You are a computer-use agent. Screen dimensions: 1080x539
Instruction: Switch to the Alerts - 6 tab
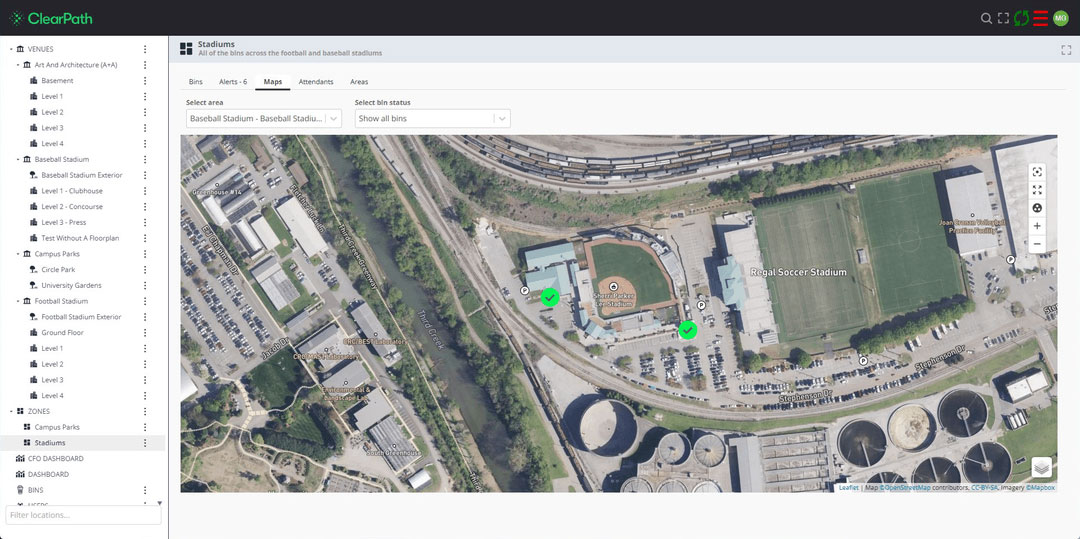(x=233, y=81)
